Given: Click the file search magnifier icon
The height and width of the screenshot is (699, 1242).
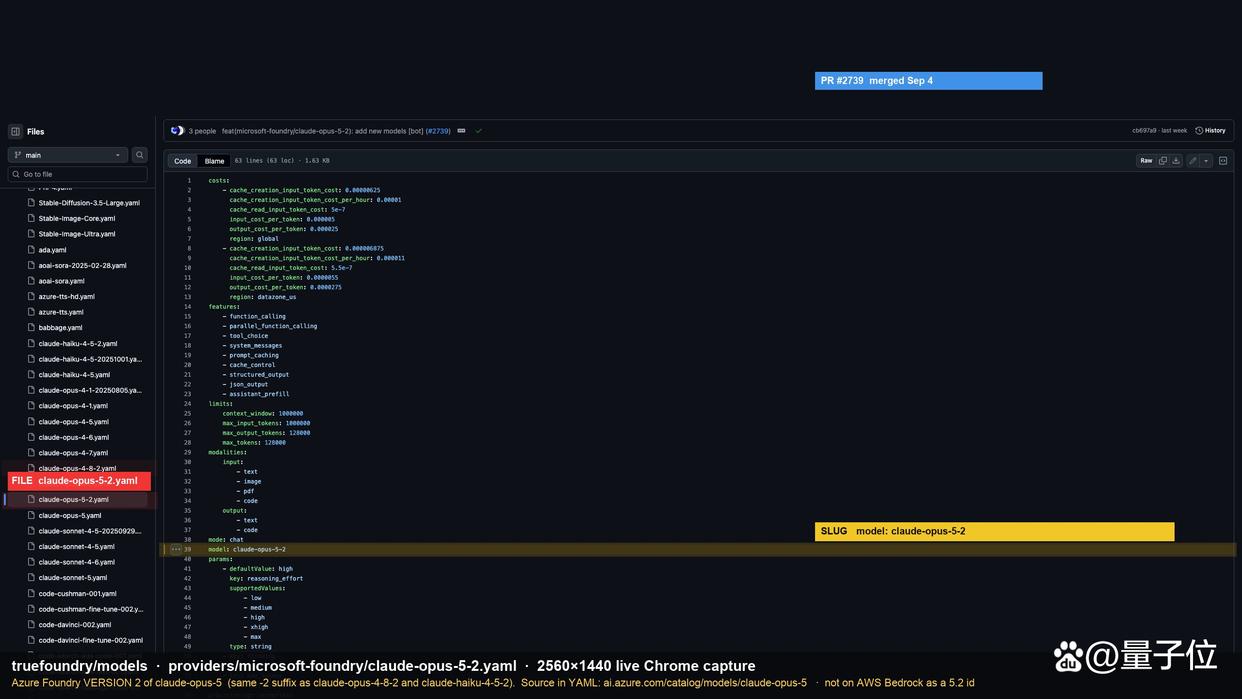Looking at the screenshot, I should (140, 155).
